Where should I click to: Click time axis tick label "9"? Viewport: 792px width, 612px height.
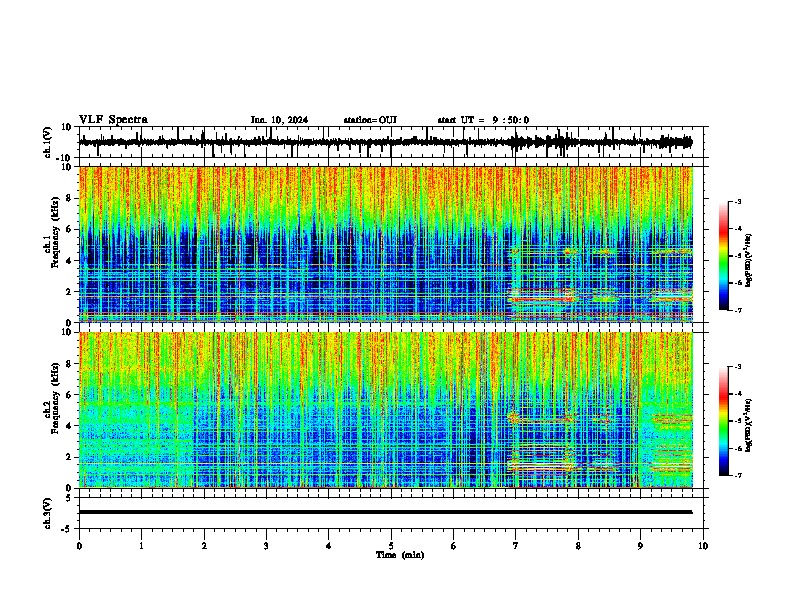(x=640, y=546)
